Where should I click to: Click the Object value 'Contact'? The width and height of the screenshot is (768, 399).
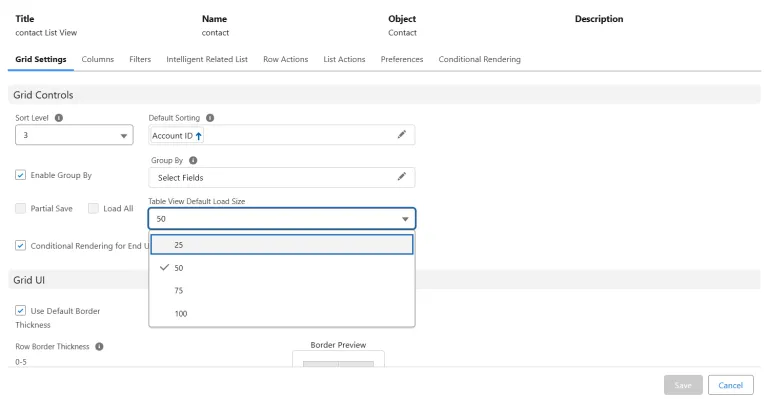pos(402,33)
